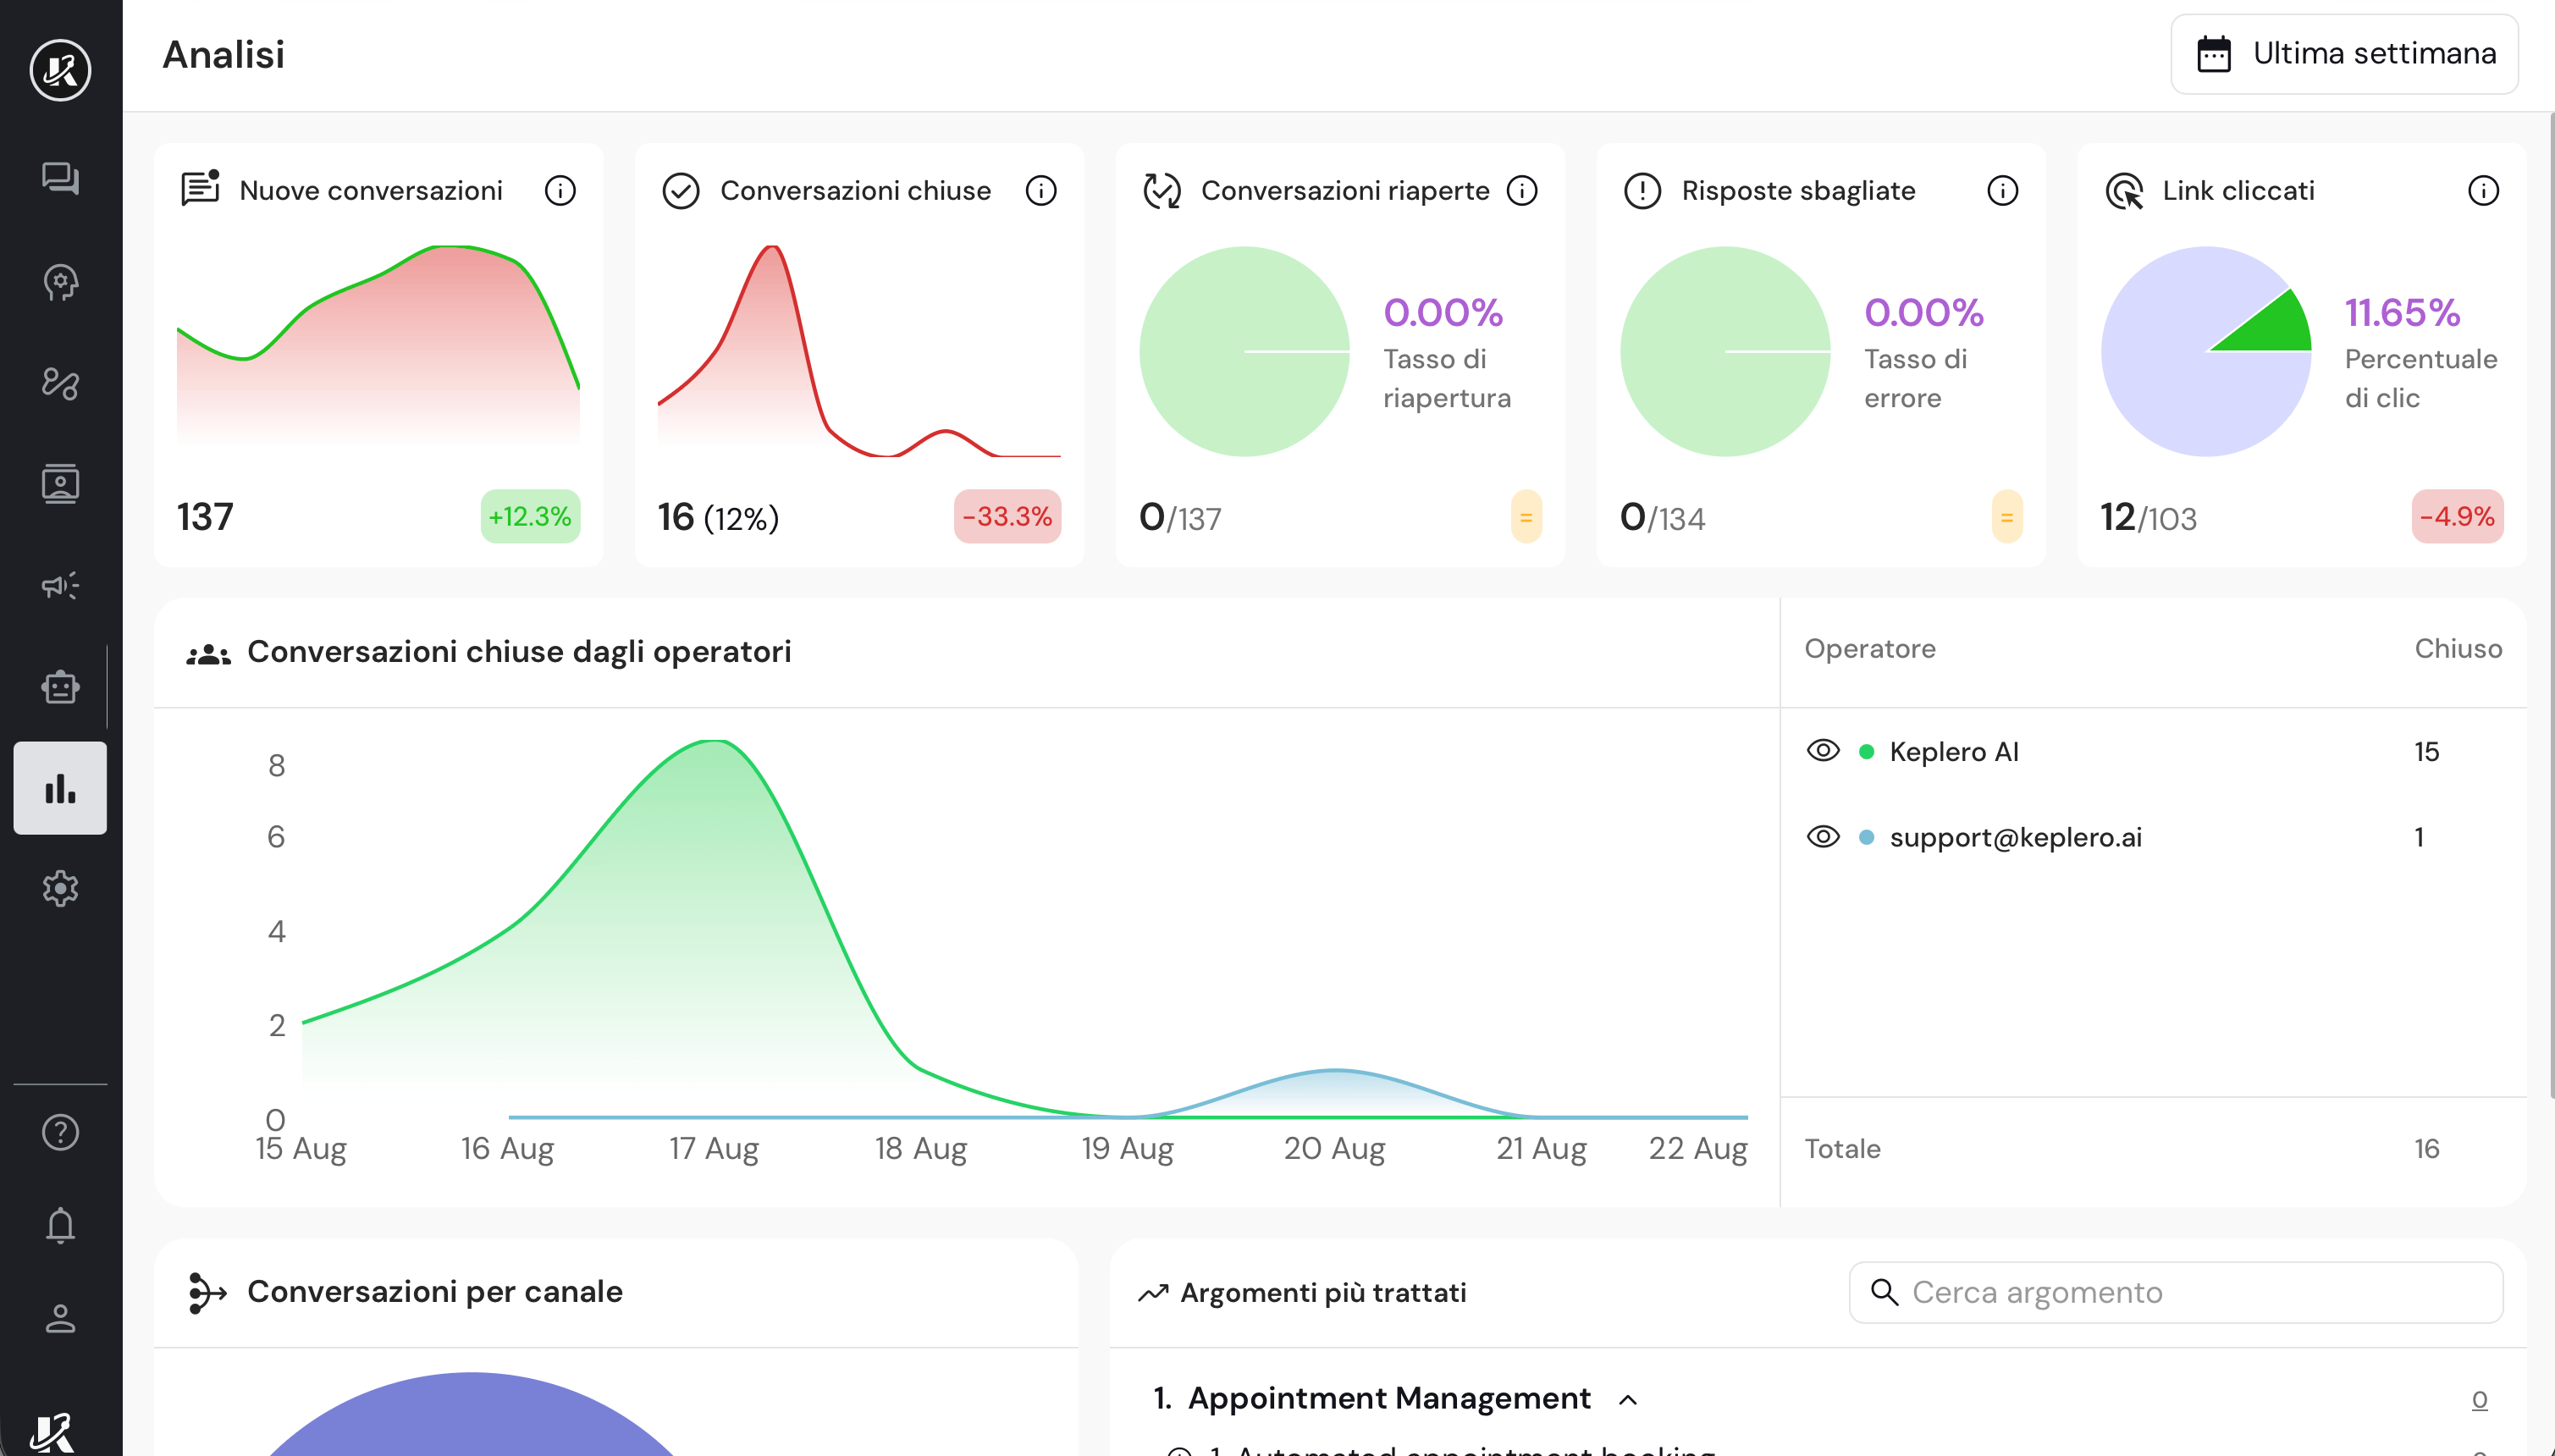Open the conversations chat icon in sidebar

pyautogui.click(x=60, y=179)
